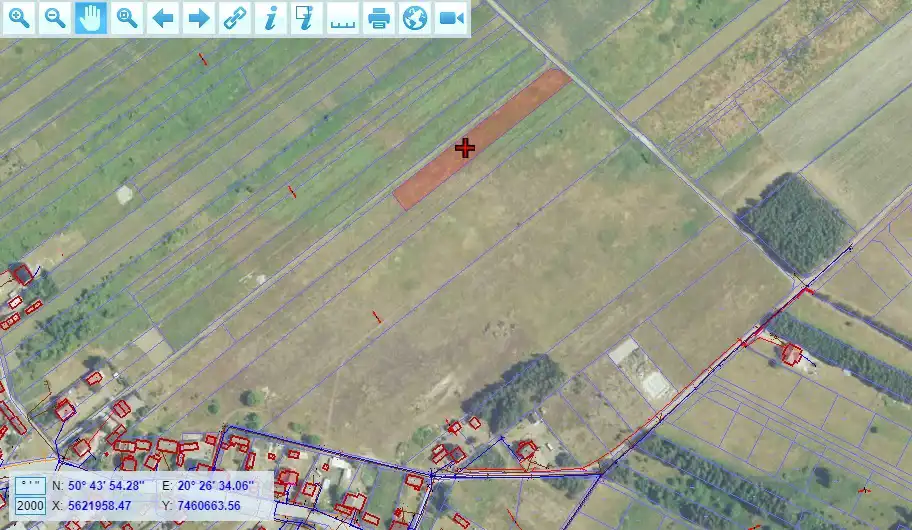Print the current map view
Viewport: 912px width, 530px height.
pyautogui.click(x=379, y=18)
